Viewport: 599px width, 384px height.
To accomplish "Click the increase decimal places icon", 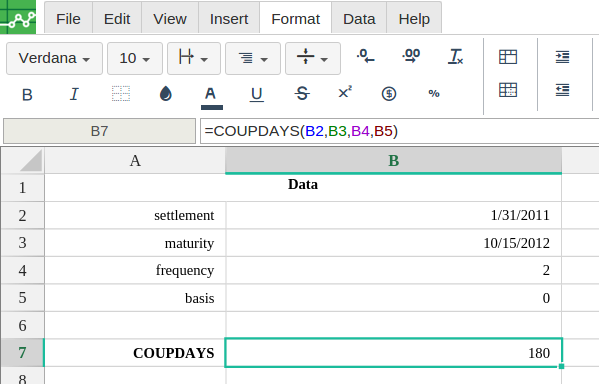I will 411,57.
